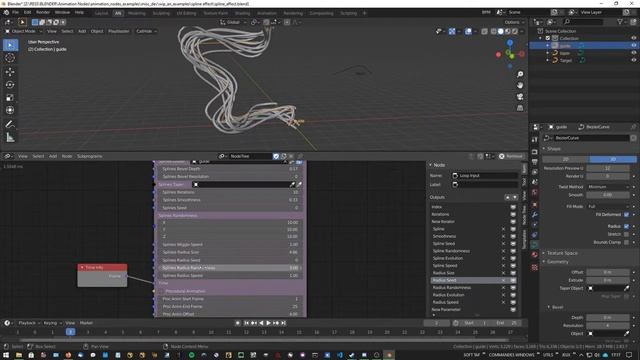The width and height of the screenshot is (640, 360).
Task: Click the Resolution Preview U field
Action: [608, 168]
